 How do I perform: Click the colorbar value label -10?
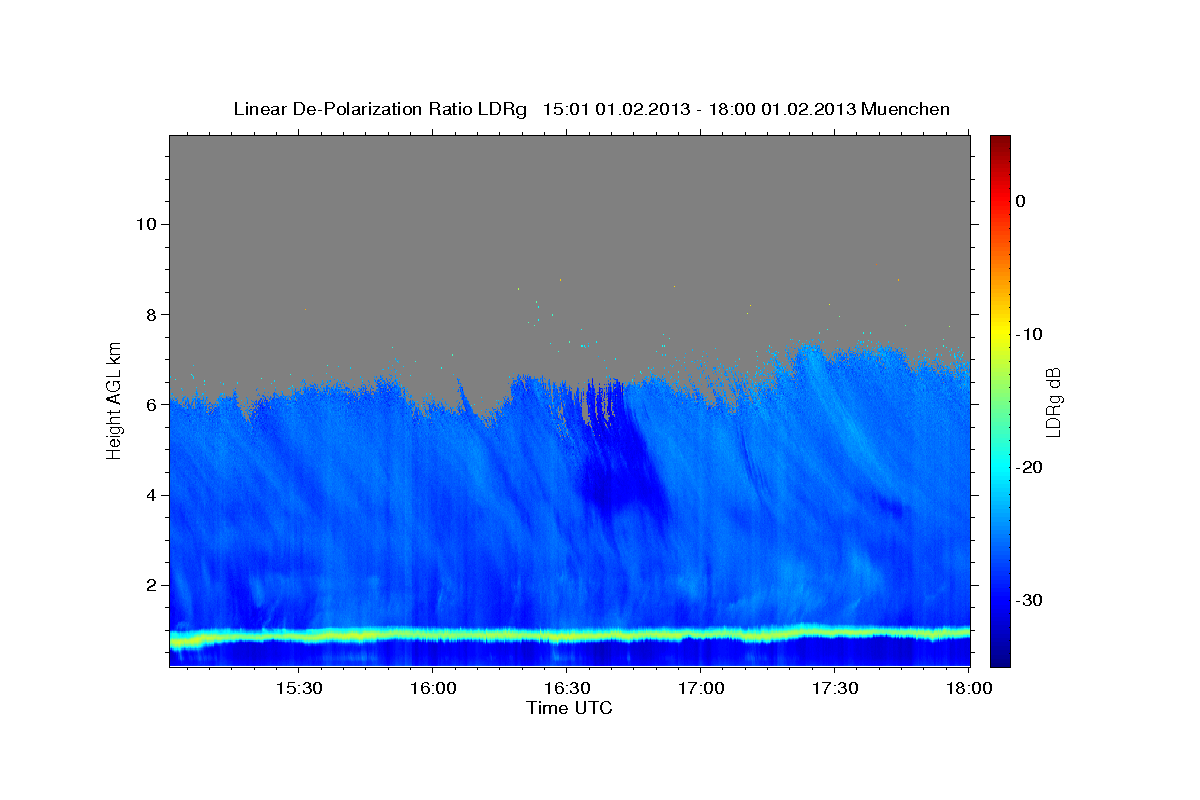(1029, 334)
